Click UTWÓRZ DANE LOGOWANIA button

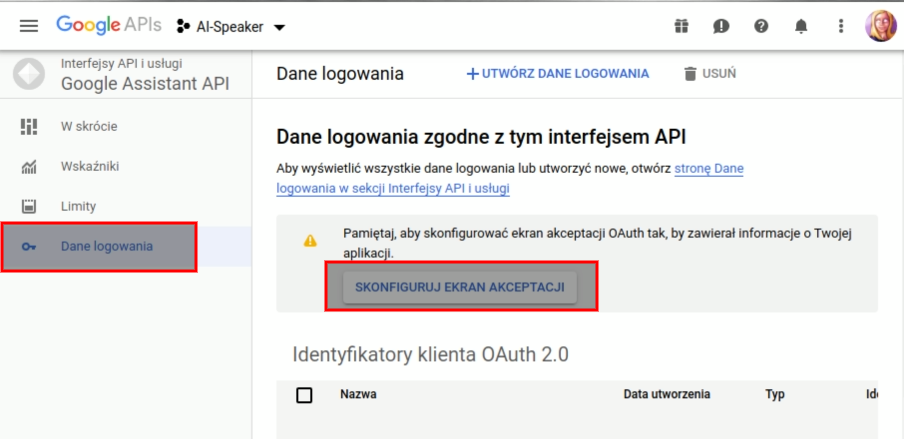tap(558, 74)
